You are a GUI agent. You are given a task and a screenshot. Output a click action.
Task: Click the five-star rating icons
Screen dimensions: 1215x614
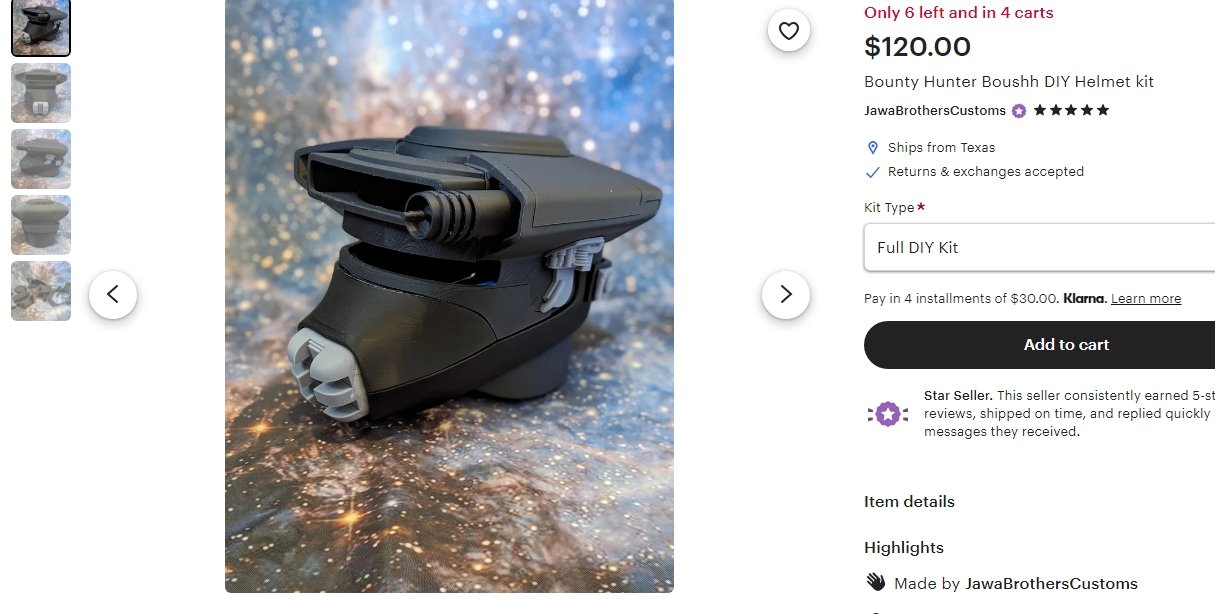[1071, 110]
